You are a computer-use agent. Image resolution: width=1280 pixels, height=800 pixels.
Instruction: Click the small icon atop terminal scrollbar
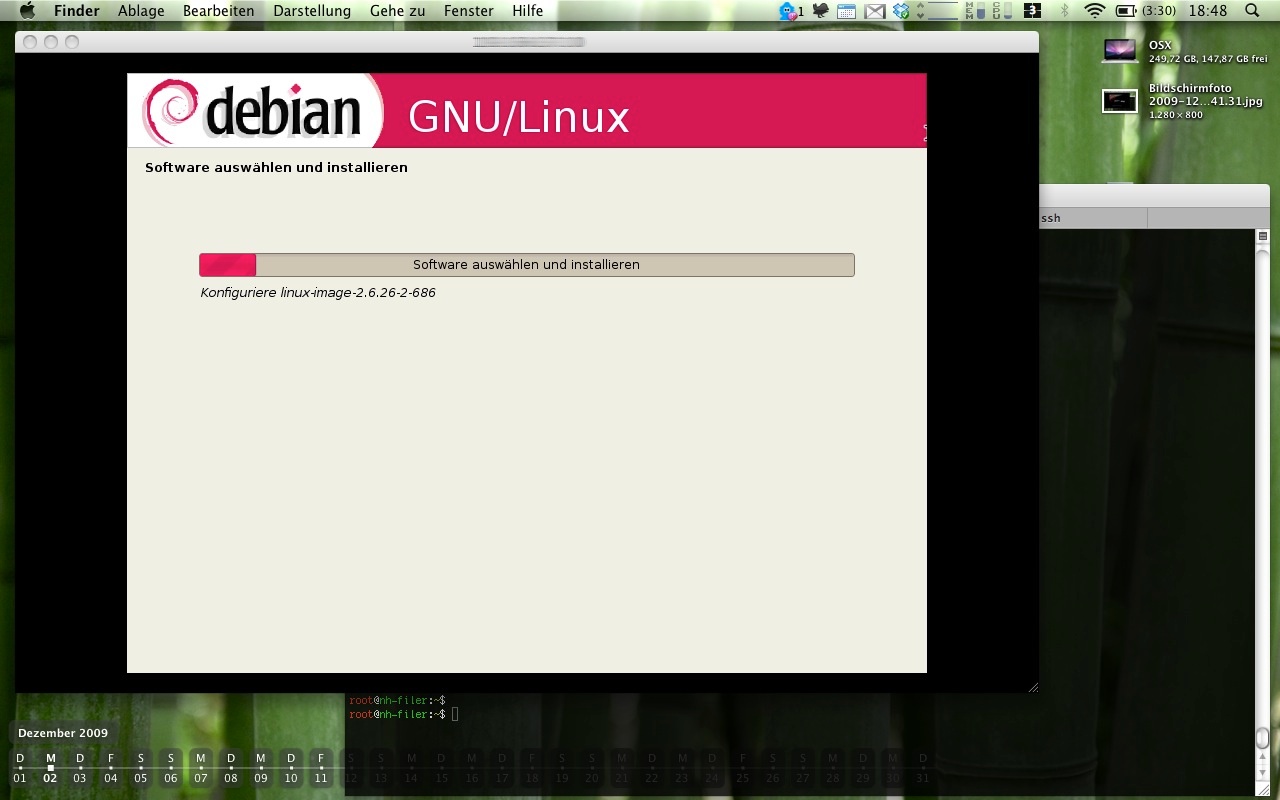1263,236
